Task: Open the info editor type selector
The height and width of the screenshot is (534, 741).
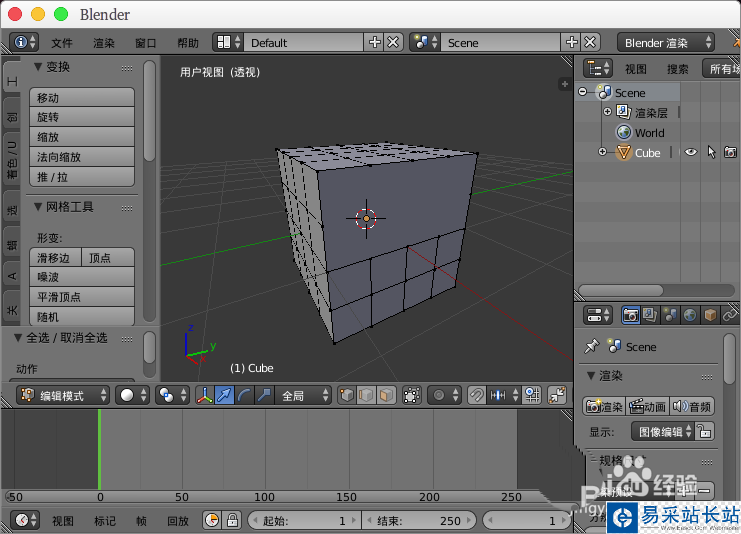Action: [x=25, y=43]
